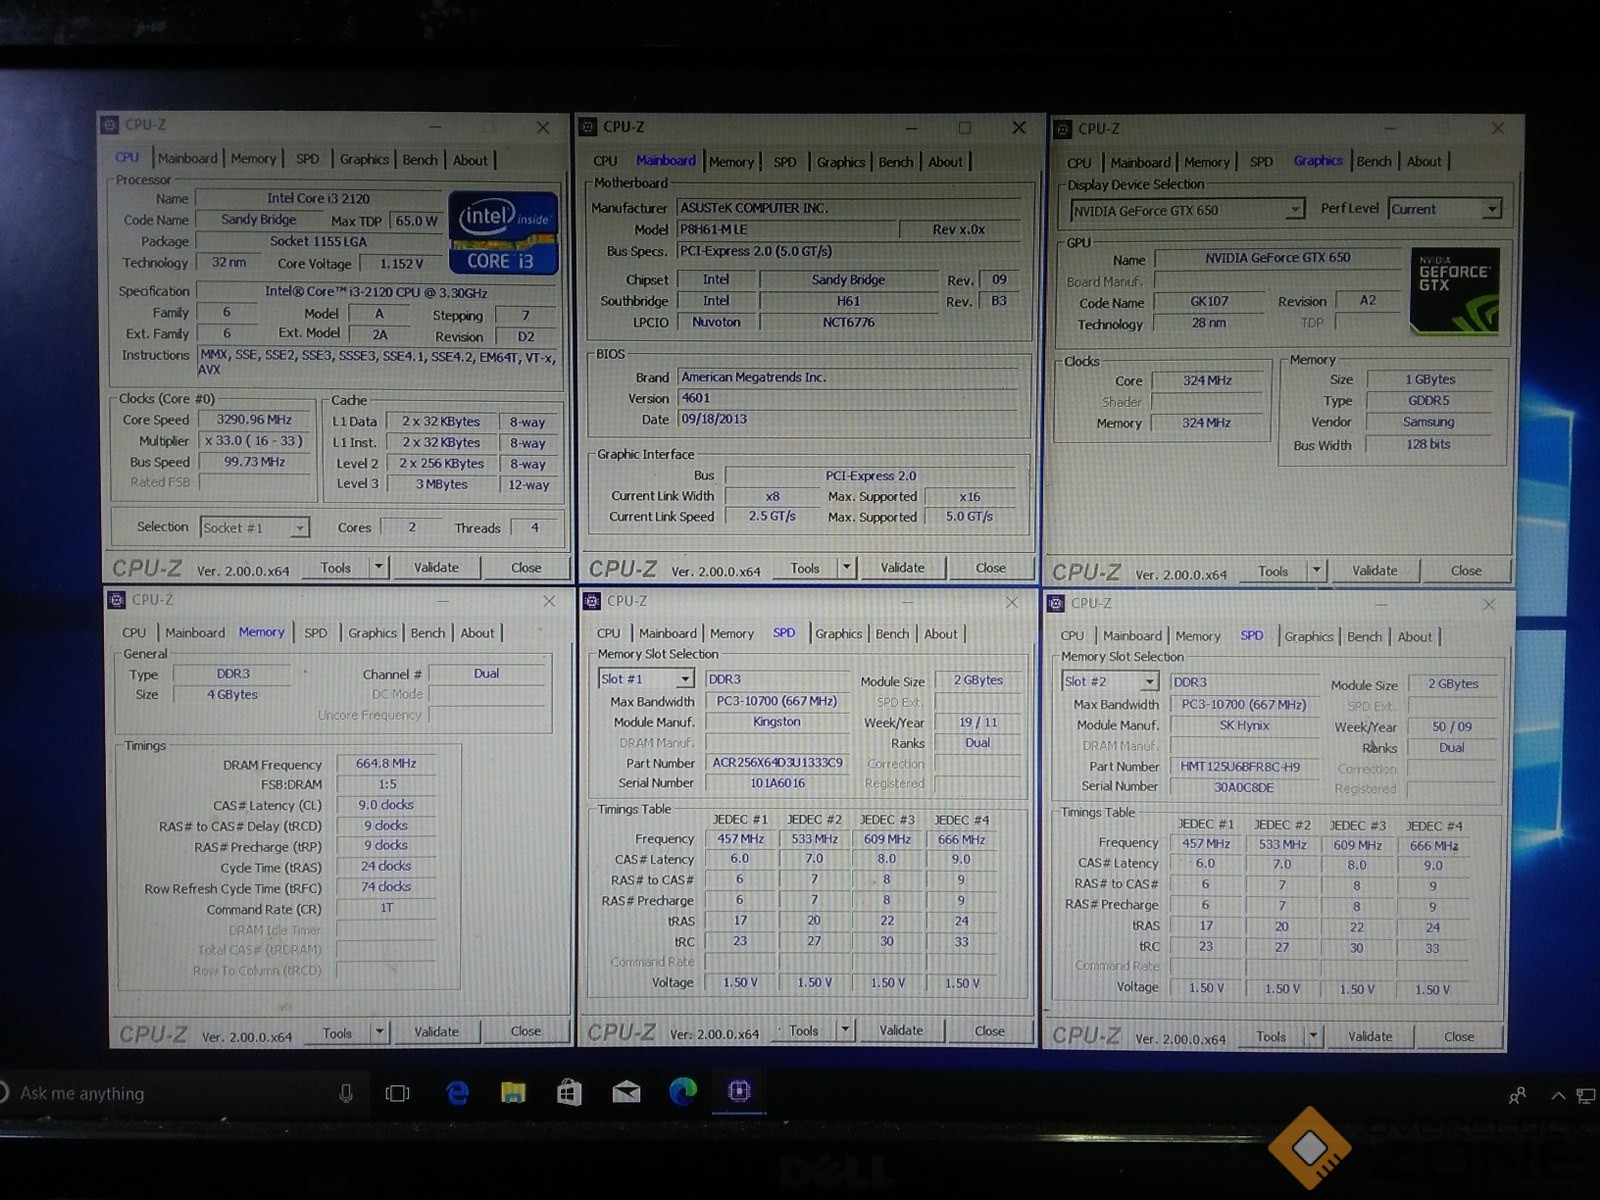Click the BIOS Version 4601 field
Viewport: 1600px width, 1200px height.
[x=849, y=398]
